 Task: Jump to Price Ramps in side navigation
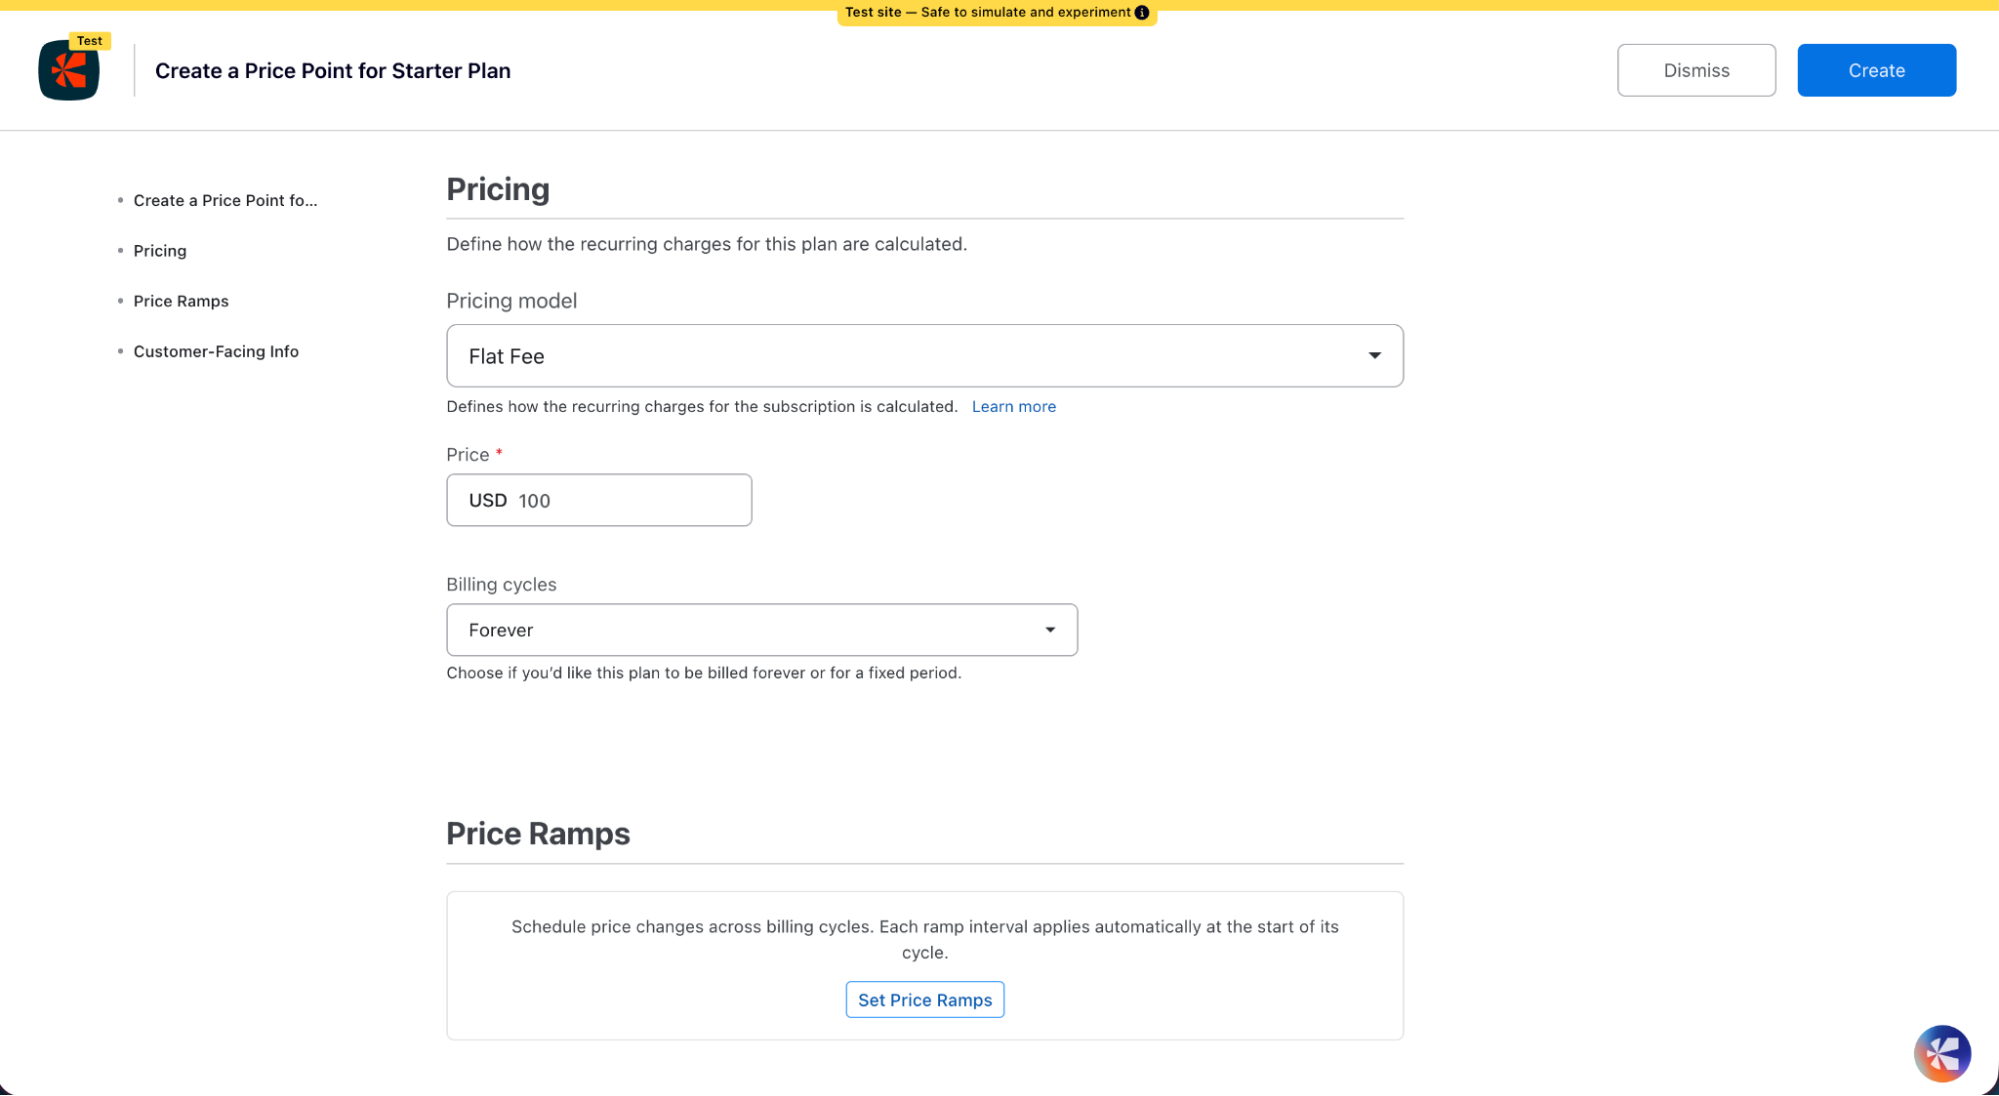pyautogui.click(x=181, y=301)
